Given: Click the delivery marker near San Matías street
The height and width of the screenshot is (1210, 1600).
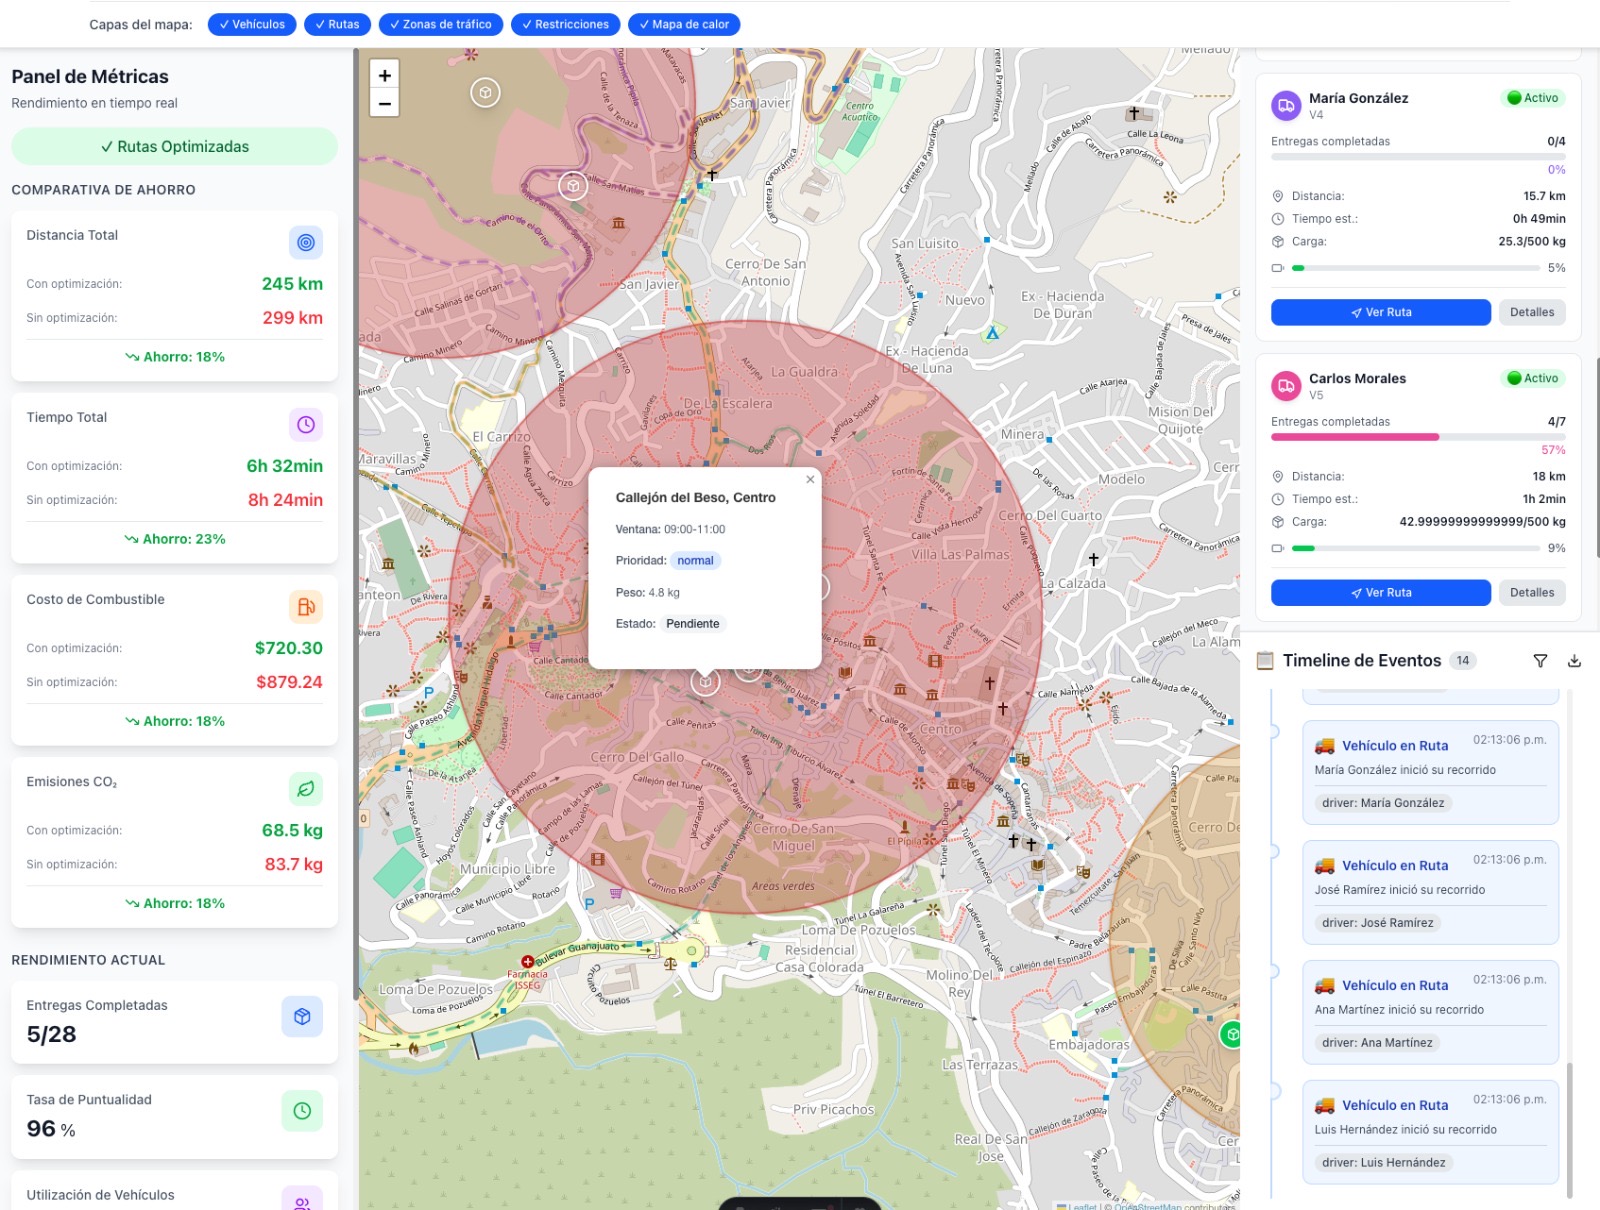Looking at the screenshot, I should (572, 185).
